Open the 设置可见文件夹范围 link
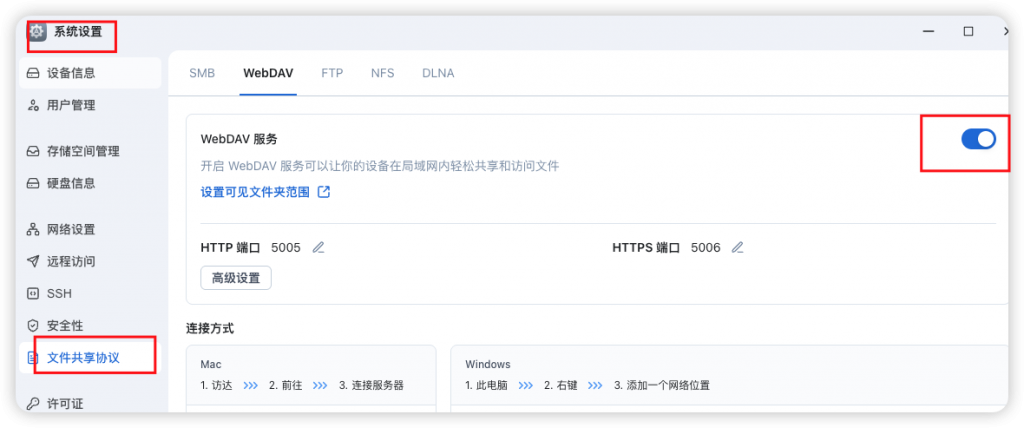 coord(255,192)
